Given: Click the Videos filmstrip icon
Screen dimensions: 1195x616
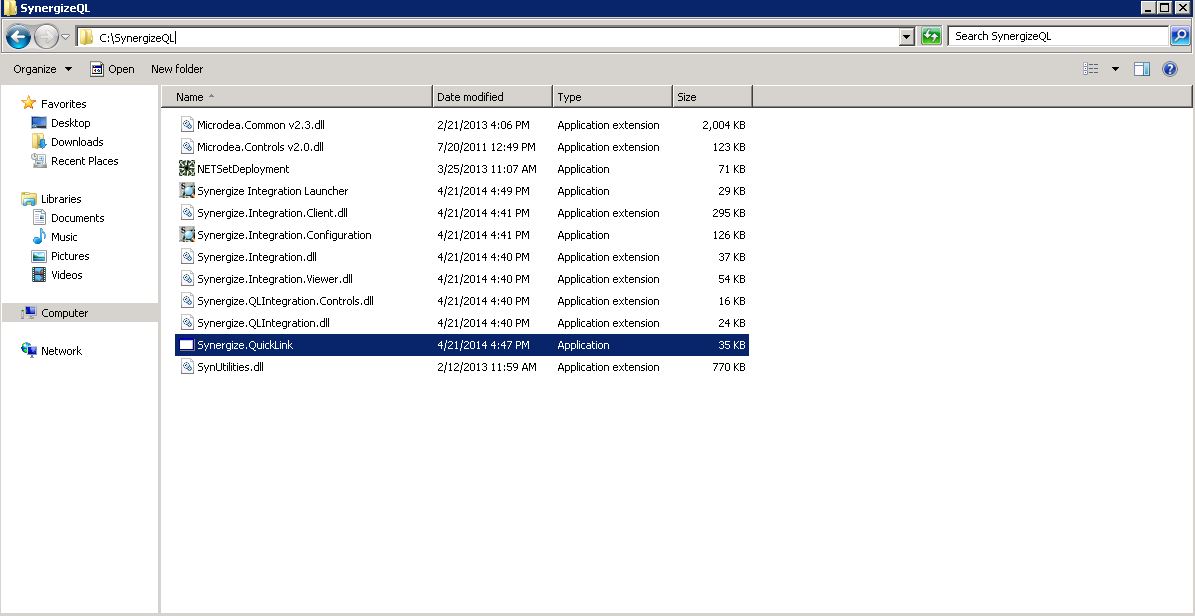Looking at the screenshot, I should pos(39,275).
